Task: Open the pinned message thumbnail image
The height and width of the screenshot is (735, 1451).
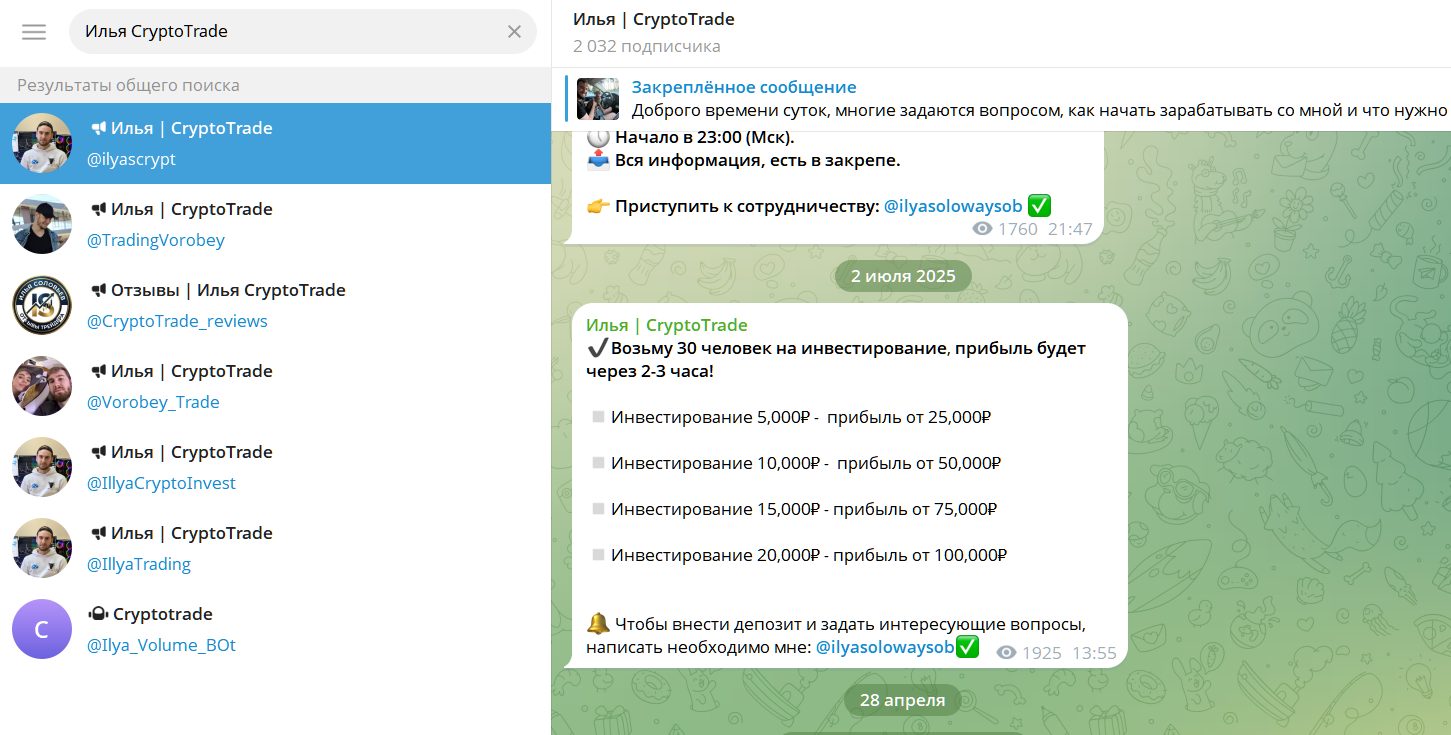Action: pos(598,98)
